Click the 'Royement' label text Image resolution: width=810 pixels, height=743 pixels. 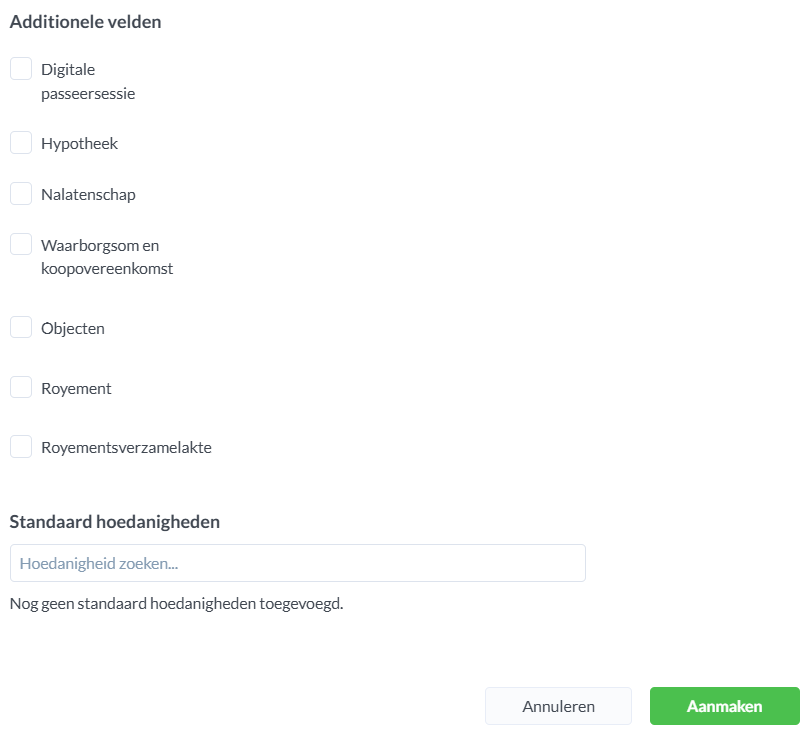click(x=76, y=388)
